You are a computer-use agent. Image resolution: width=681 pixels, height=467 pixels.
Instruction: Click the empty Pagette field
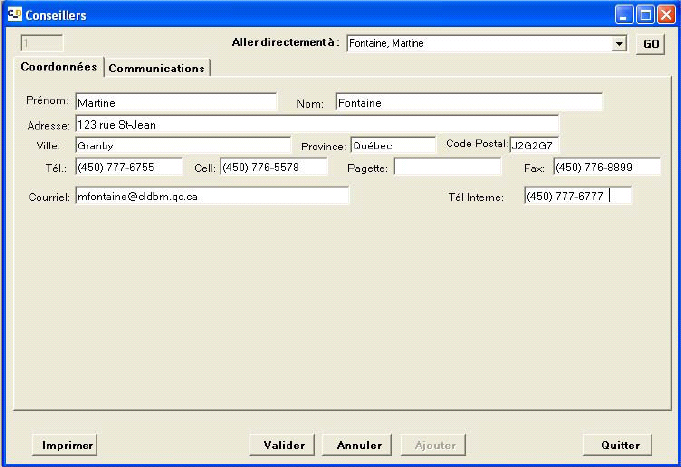click(x=447, y=167)
